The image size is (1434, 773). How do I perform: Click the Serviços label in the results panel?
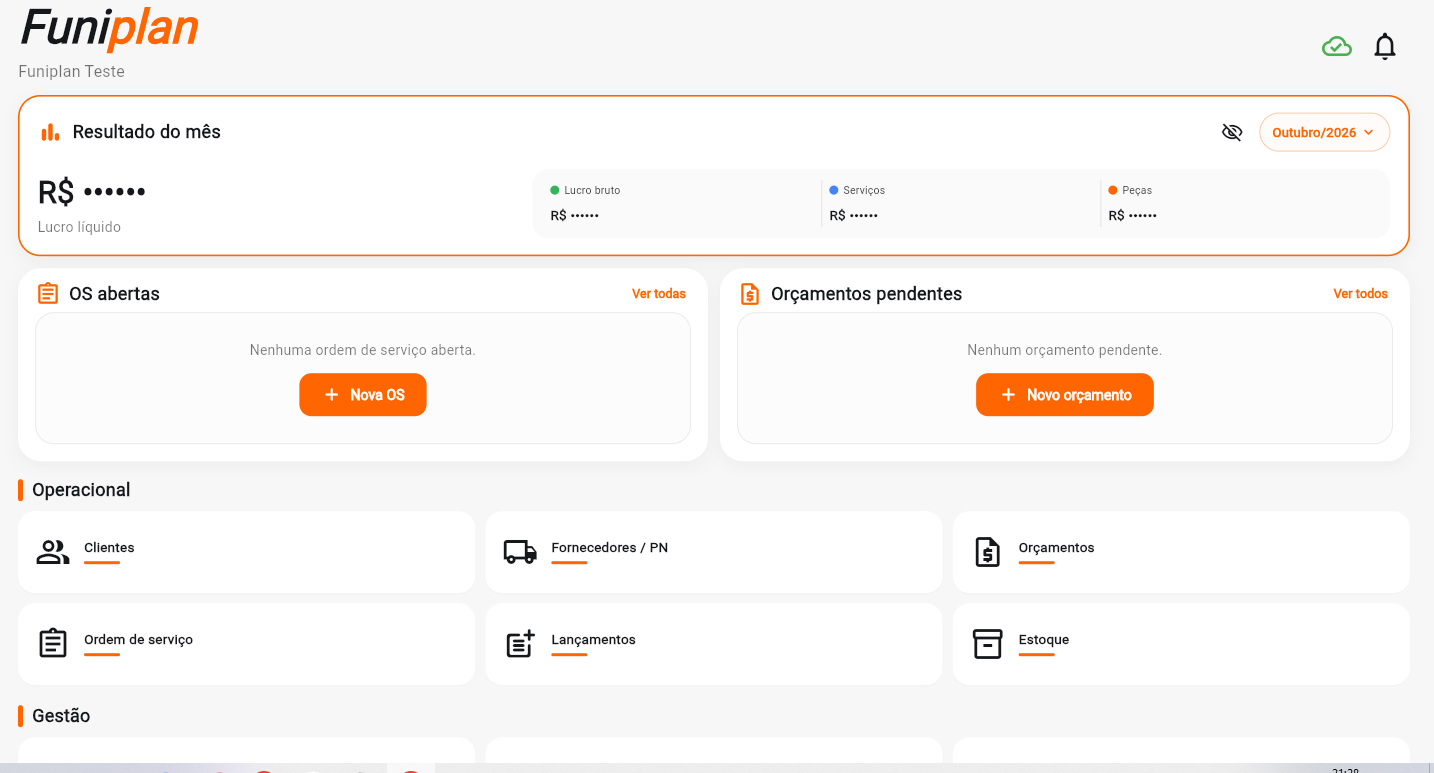(864, 190)
